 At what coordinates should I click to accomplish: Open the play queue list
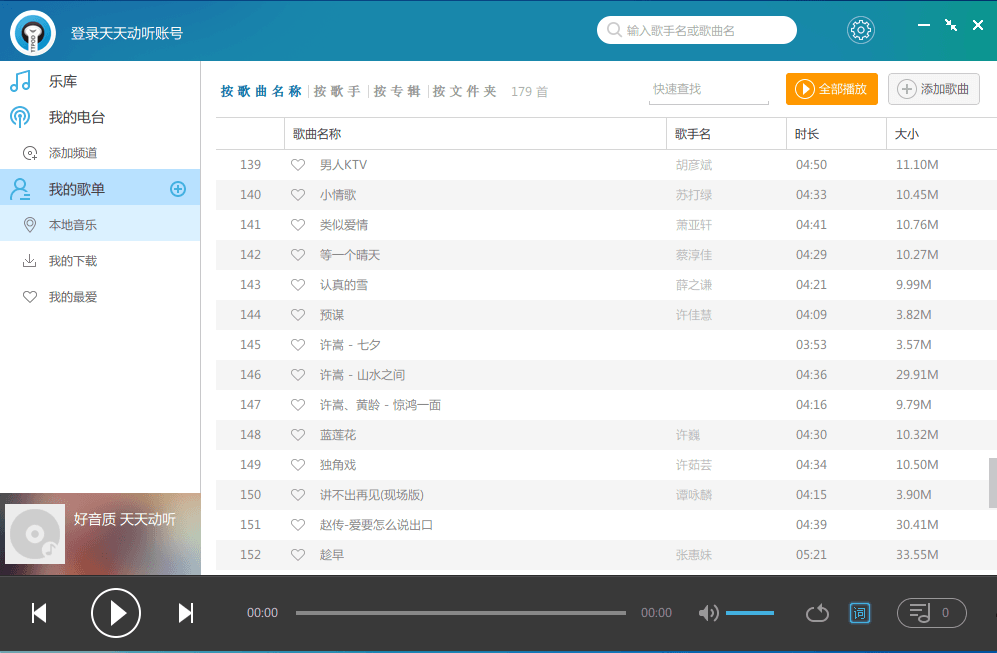click(931, 613)
